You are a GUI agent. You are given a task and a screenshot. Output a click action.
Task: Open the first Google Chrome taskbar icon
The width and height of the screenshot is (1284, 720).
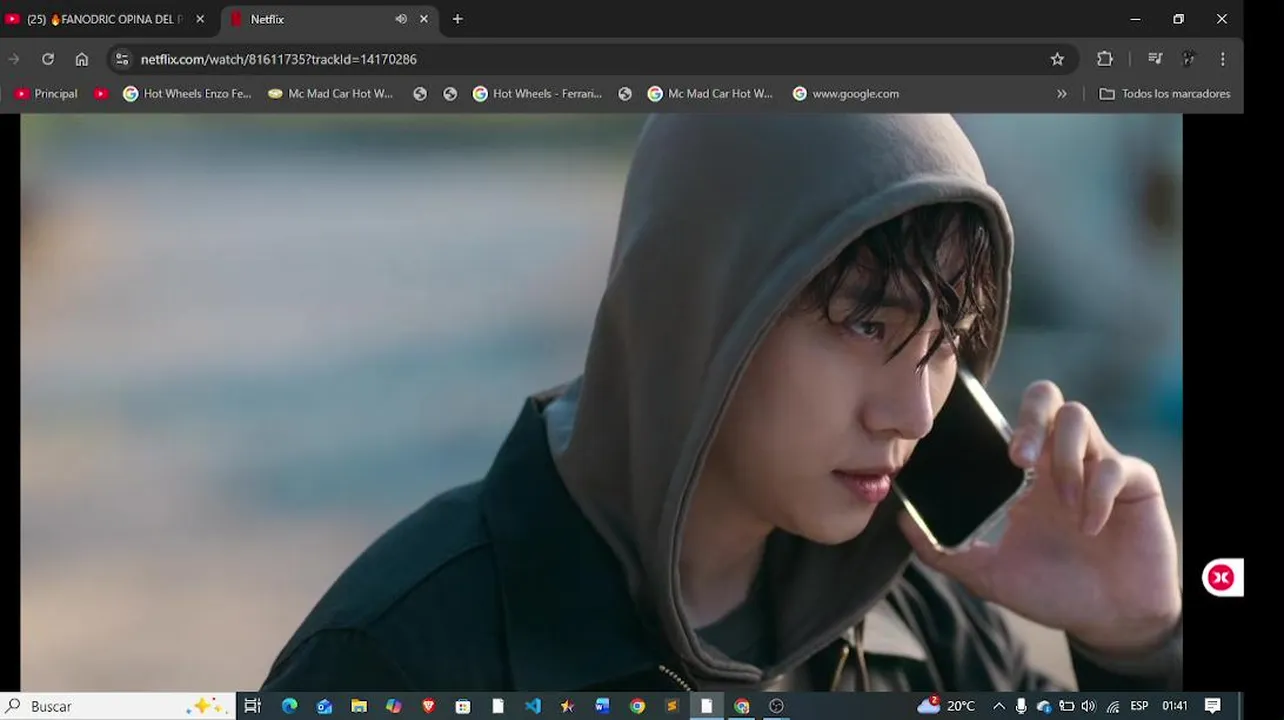637,706
